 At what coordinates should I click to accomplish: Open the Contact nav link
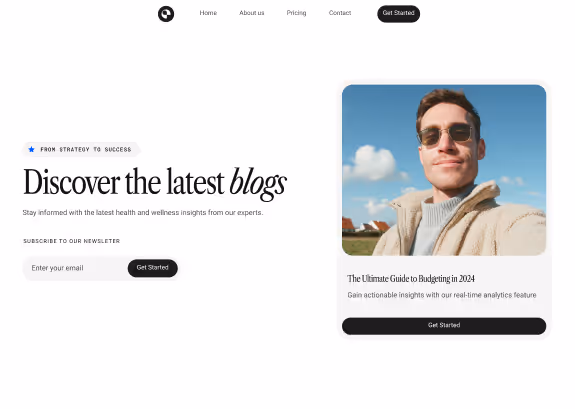coord(340,13)
